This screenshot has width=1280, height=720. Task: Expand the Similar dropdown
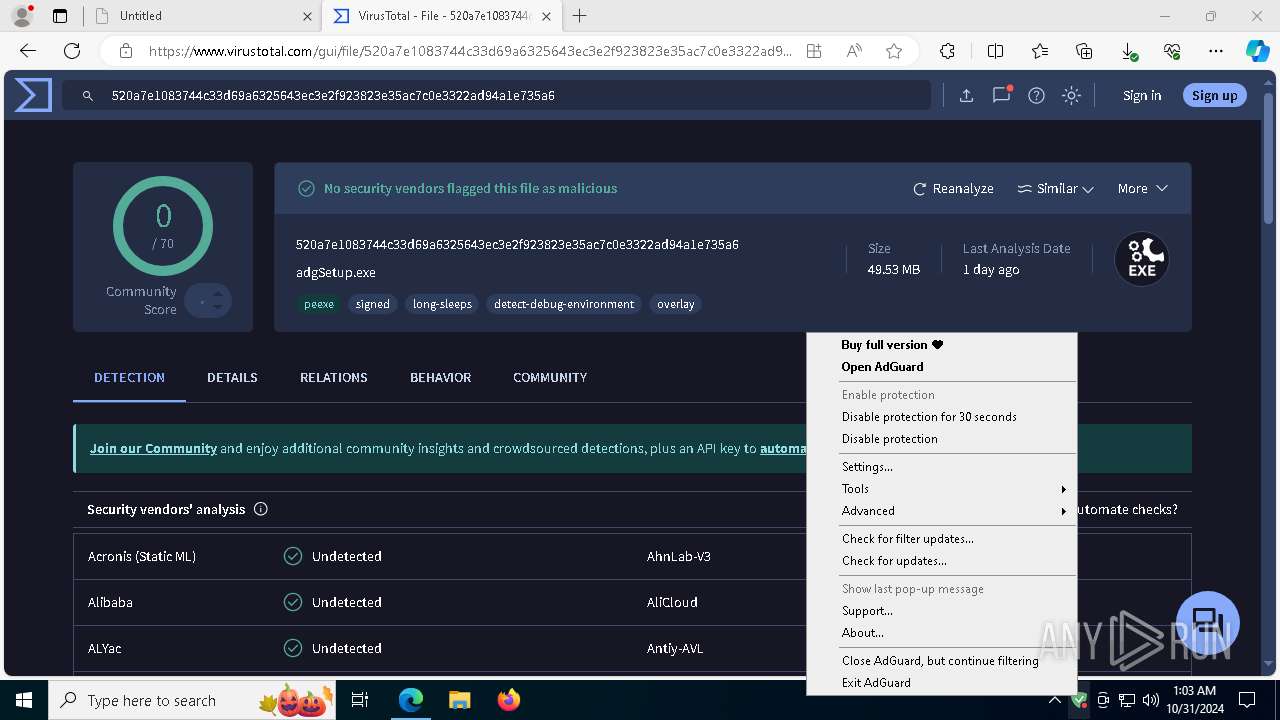tap(1056, 188)
